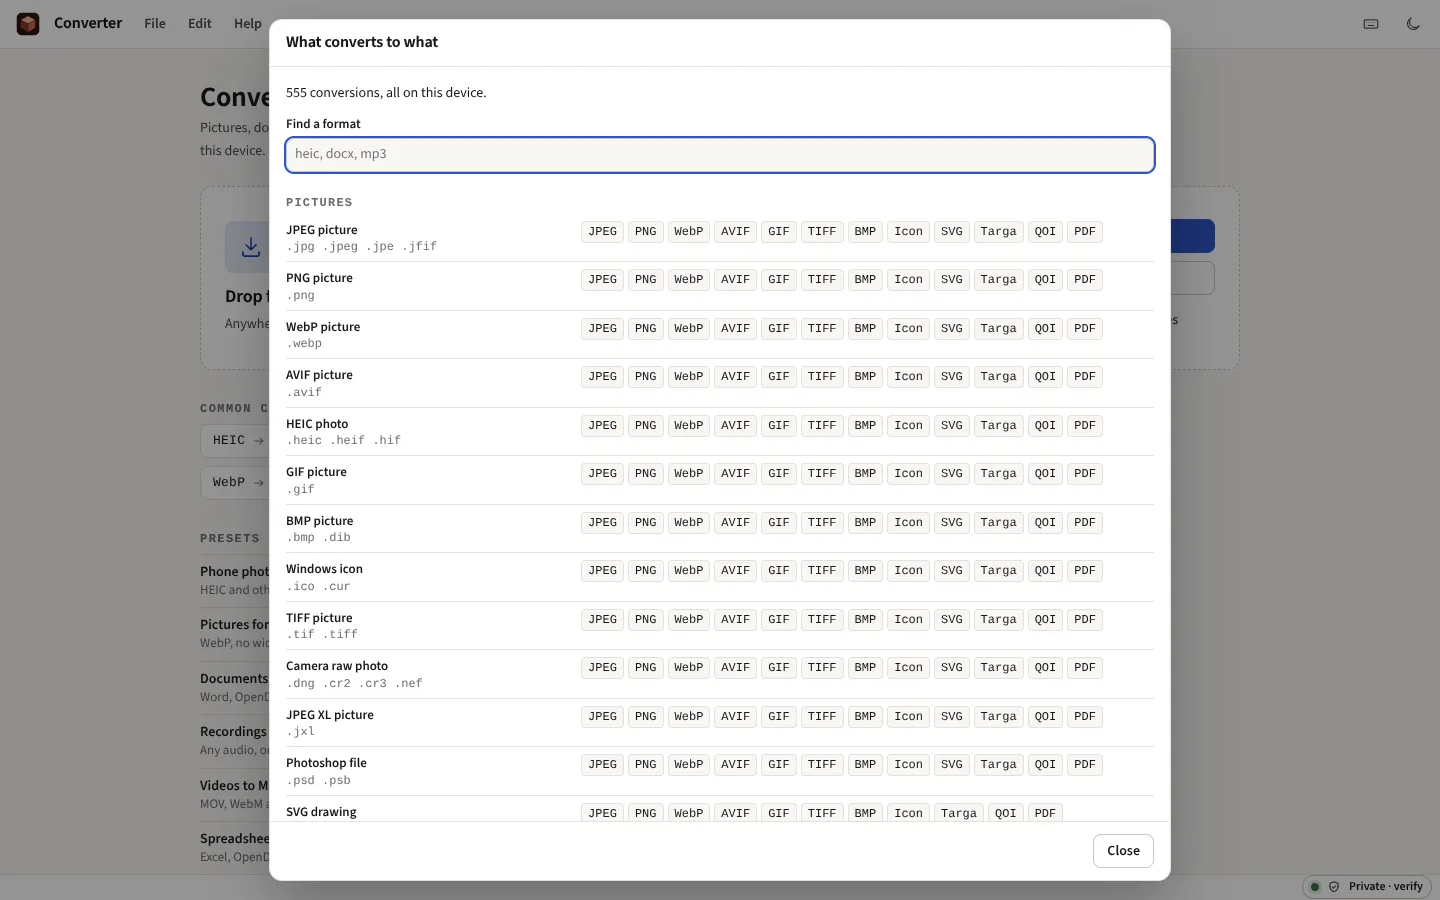This screenshot has width=1440, height=900.
Task: Click the HEIC photo format name
Action: click(317, 424)
